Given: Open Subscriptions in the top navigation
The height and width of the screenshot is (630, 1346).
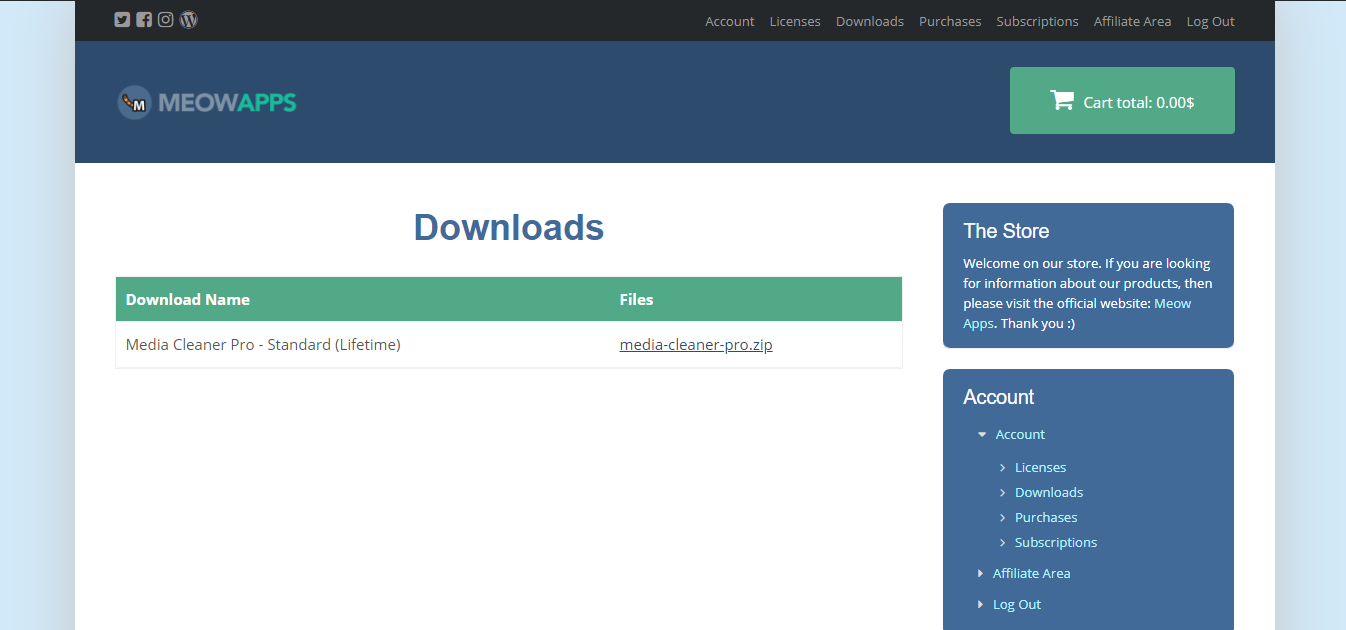Looking at the screenshot, I should coord(1037,21).
